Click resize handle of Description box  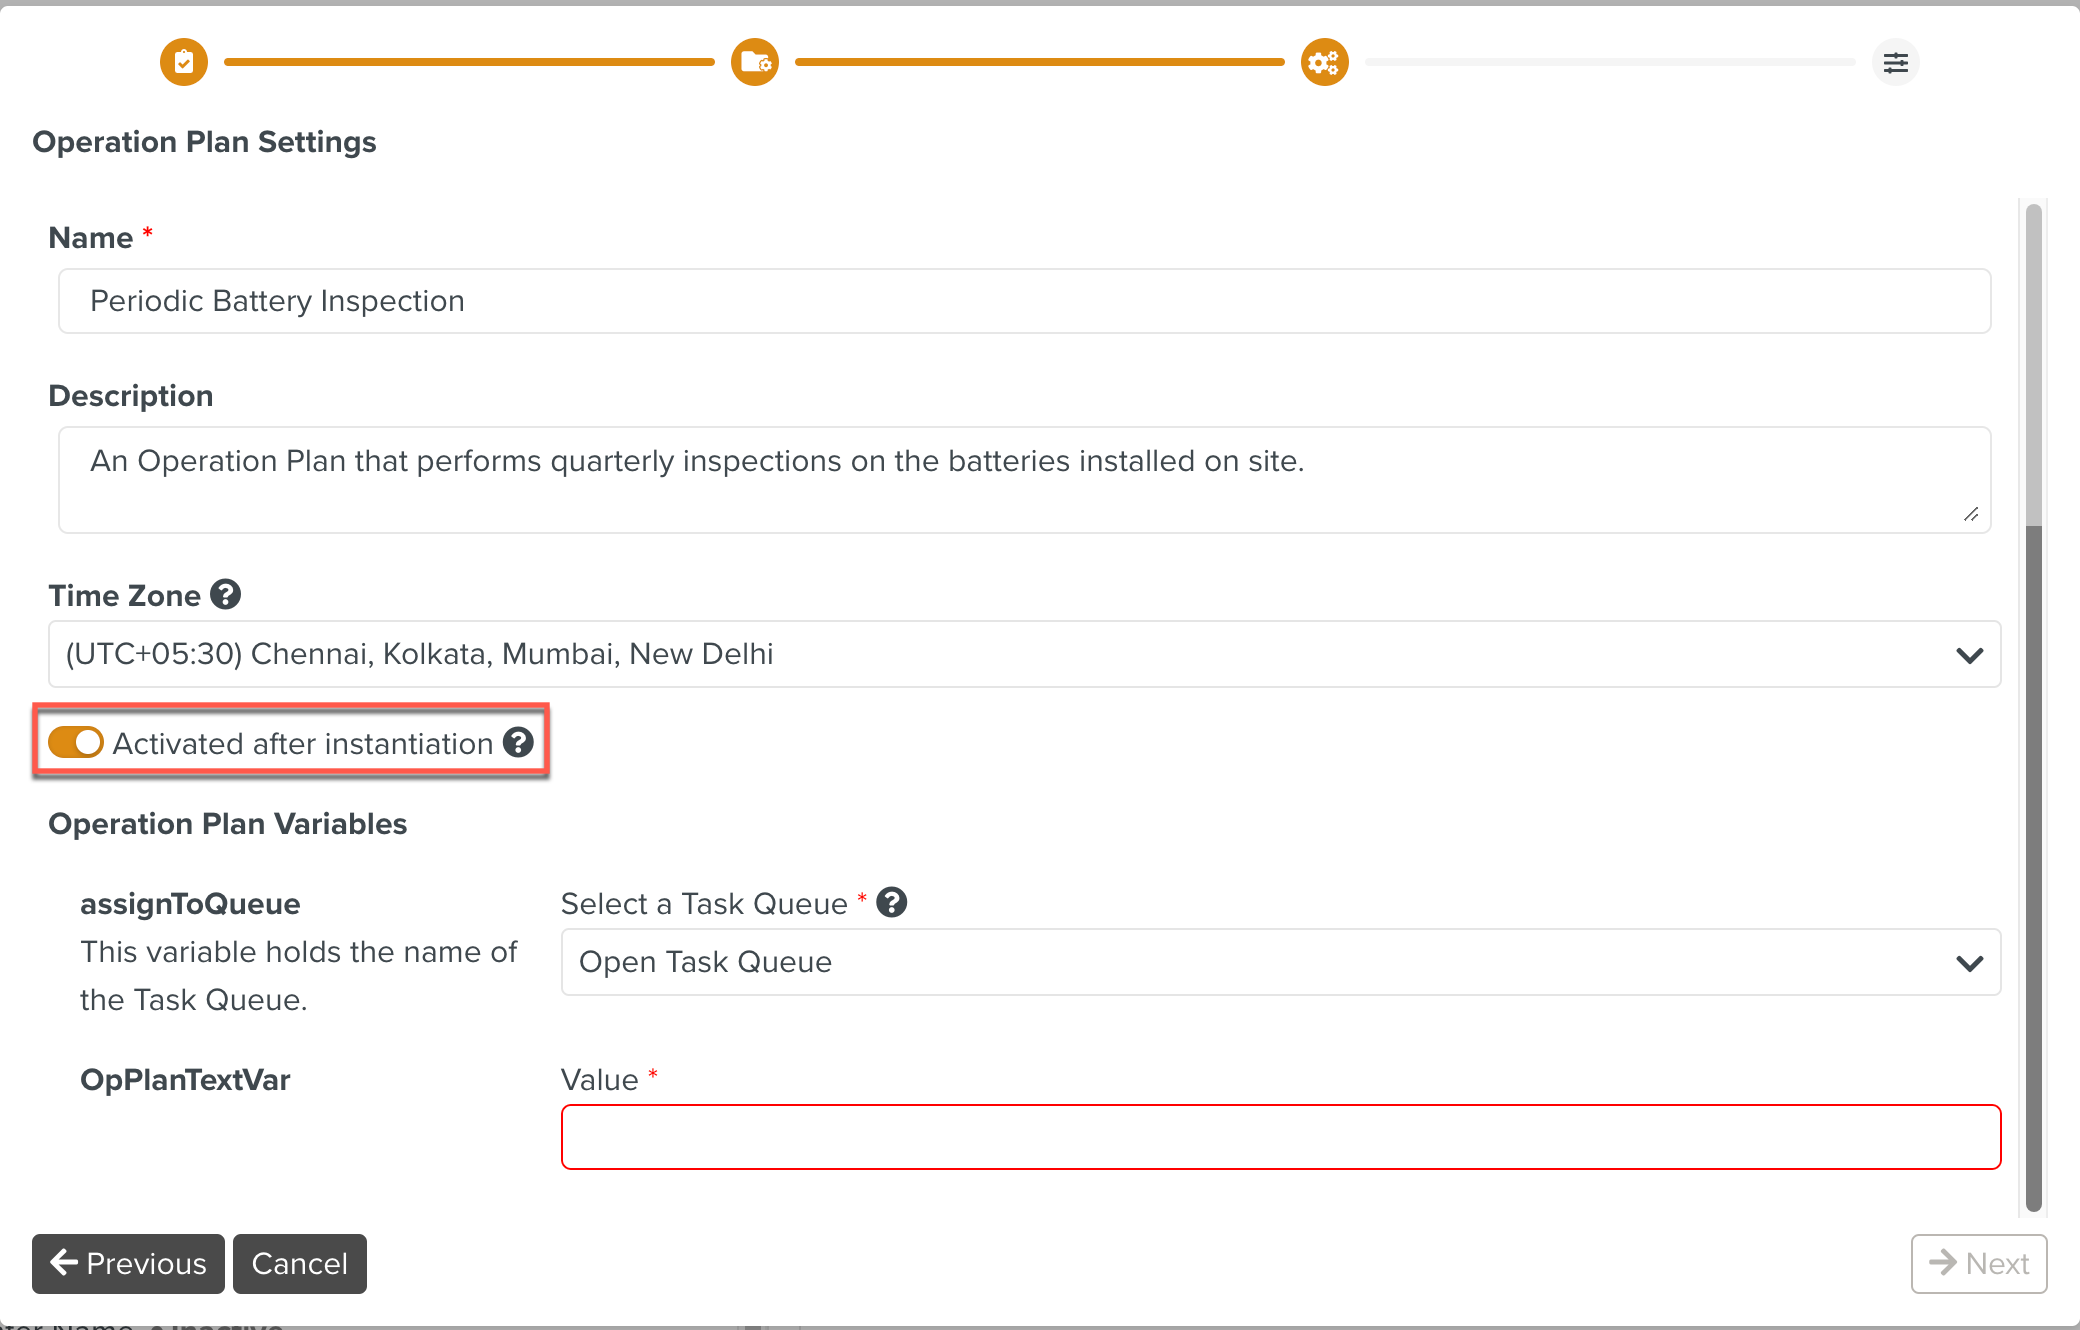pos(1971,514)
